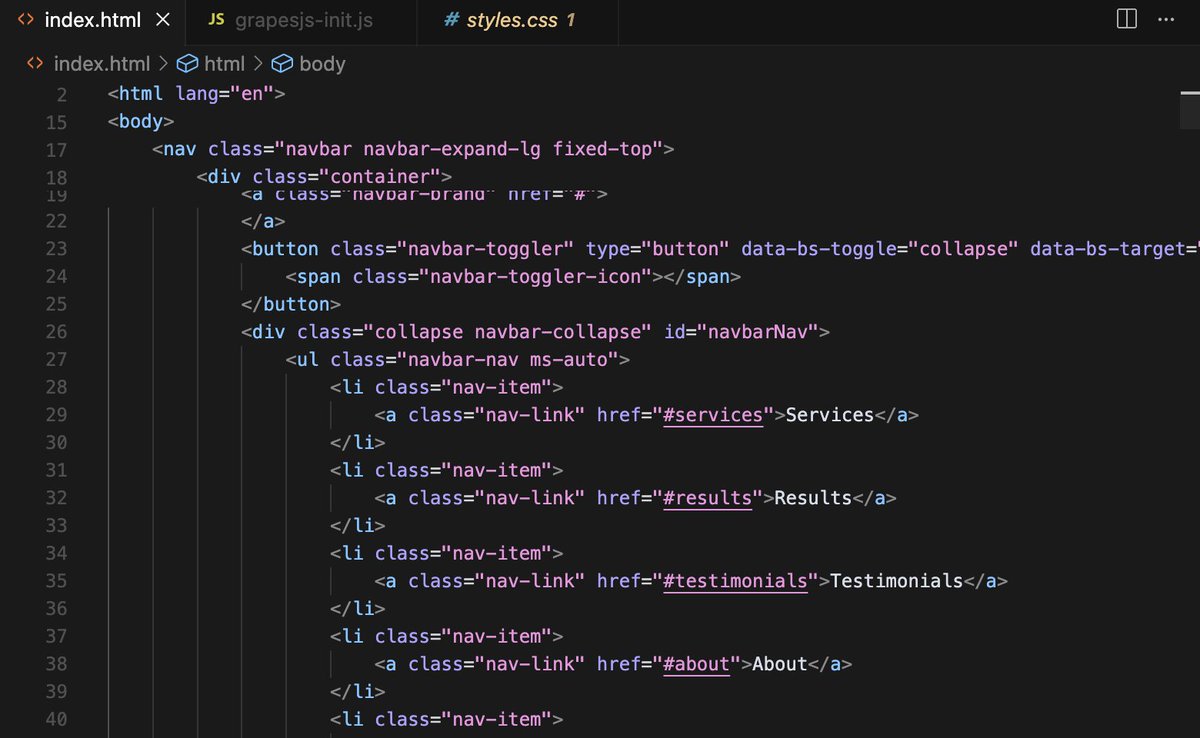1200x738 pixels.
Task: Click the cube icon before body breadcrumb
Action: tap(282, 64)
